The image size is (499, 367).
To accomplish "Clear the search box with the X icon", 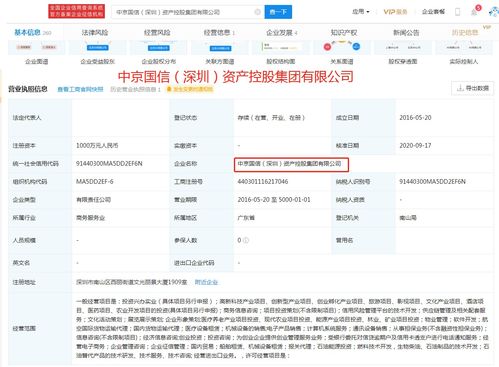I will point(257,12).
